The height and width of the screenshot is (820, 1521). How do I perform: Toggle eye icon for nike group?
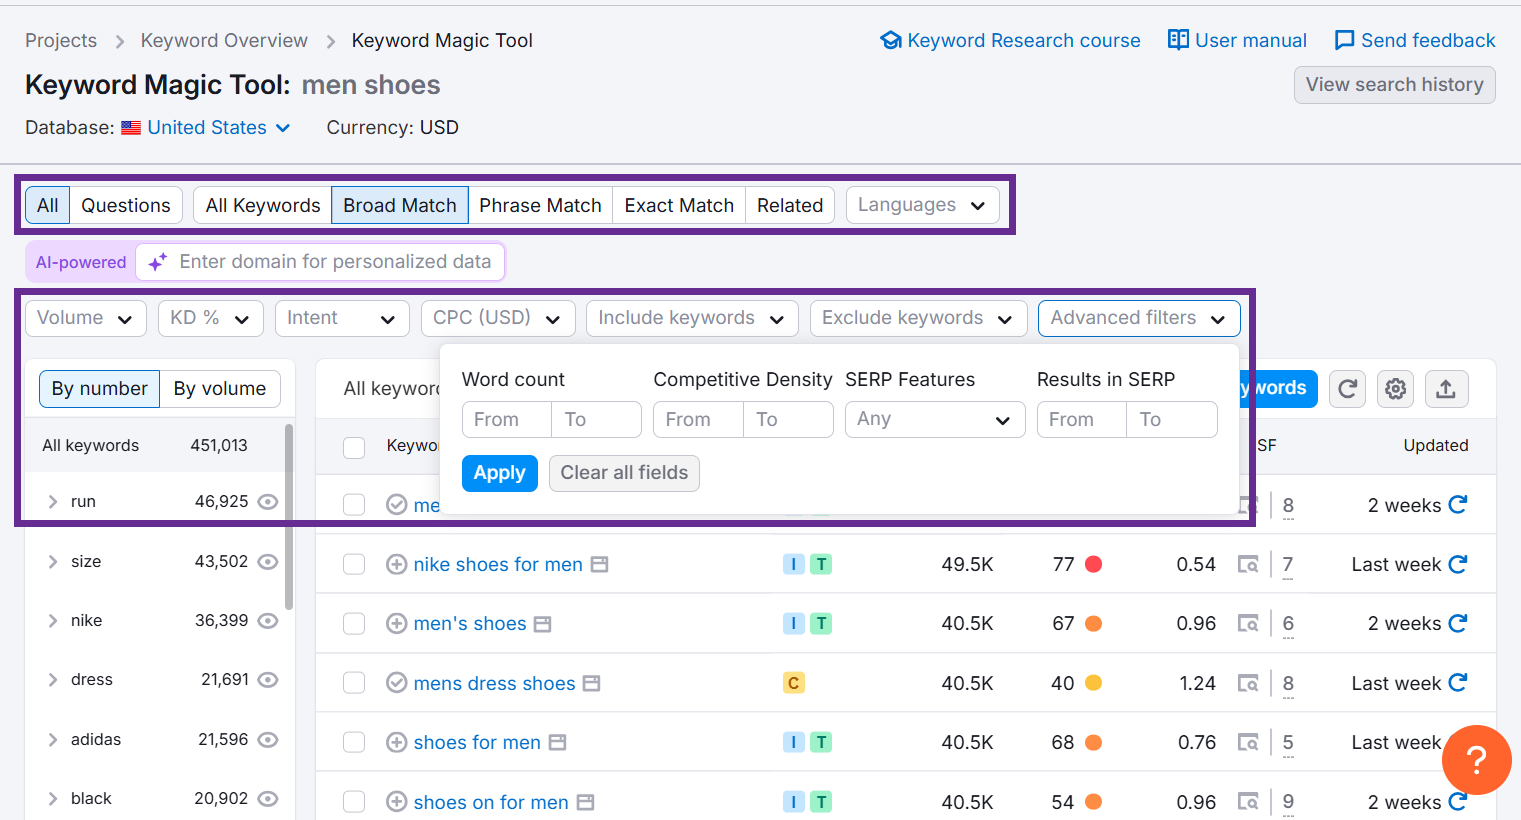[268, 621]
